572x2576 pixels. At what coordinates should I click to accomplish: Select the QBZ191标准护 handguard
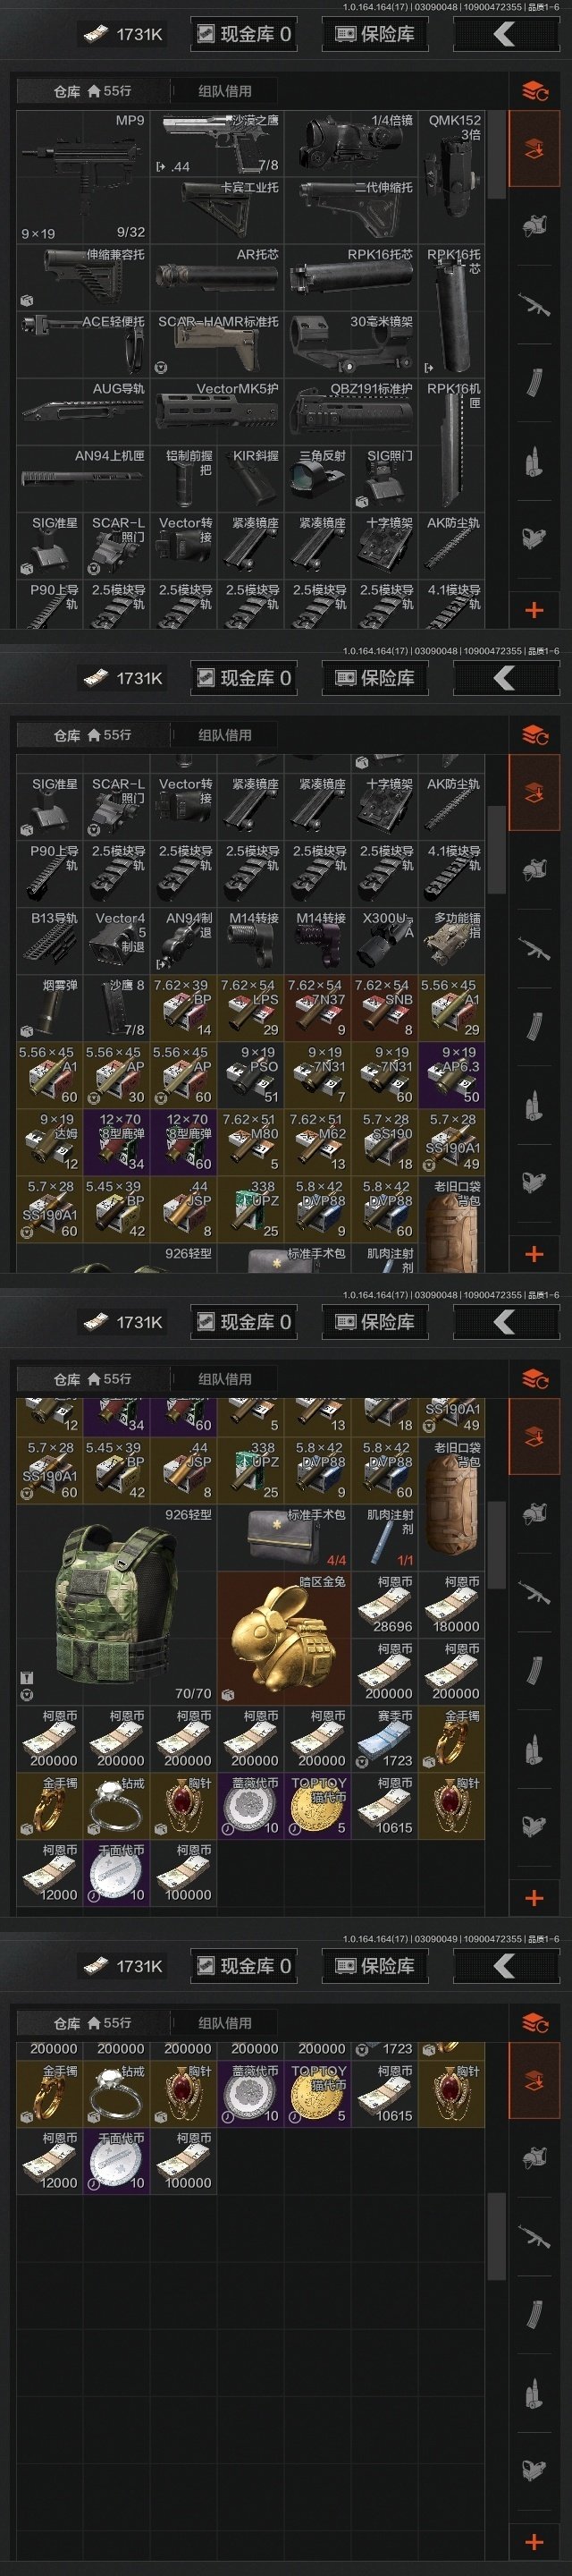coord(351,411)
